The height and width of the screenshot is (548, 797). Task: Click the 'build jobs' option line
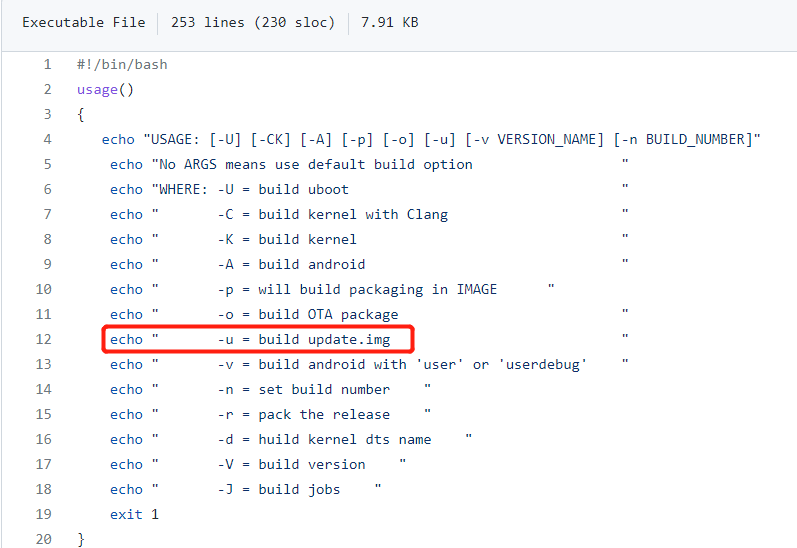(299, 489)
